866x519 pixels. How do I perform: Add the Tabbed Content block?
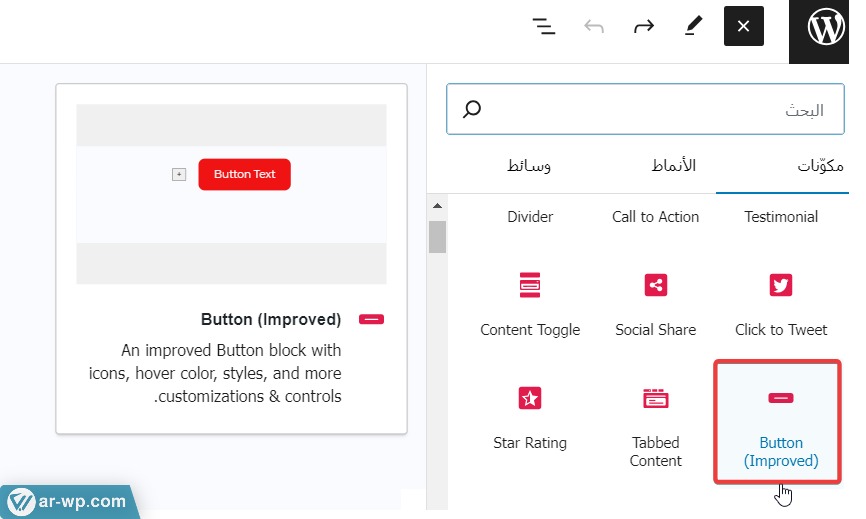pos(656,422)
